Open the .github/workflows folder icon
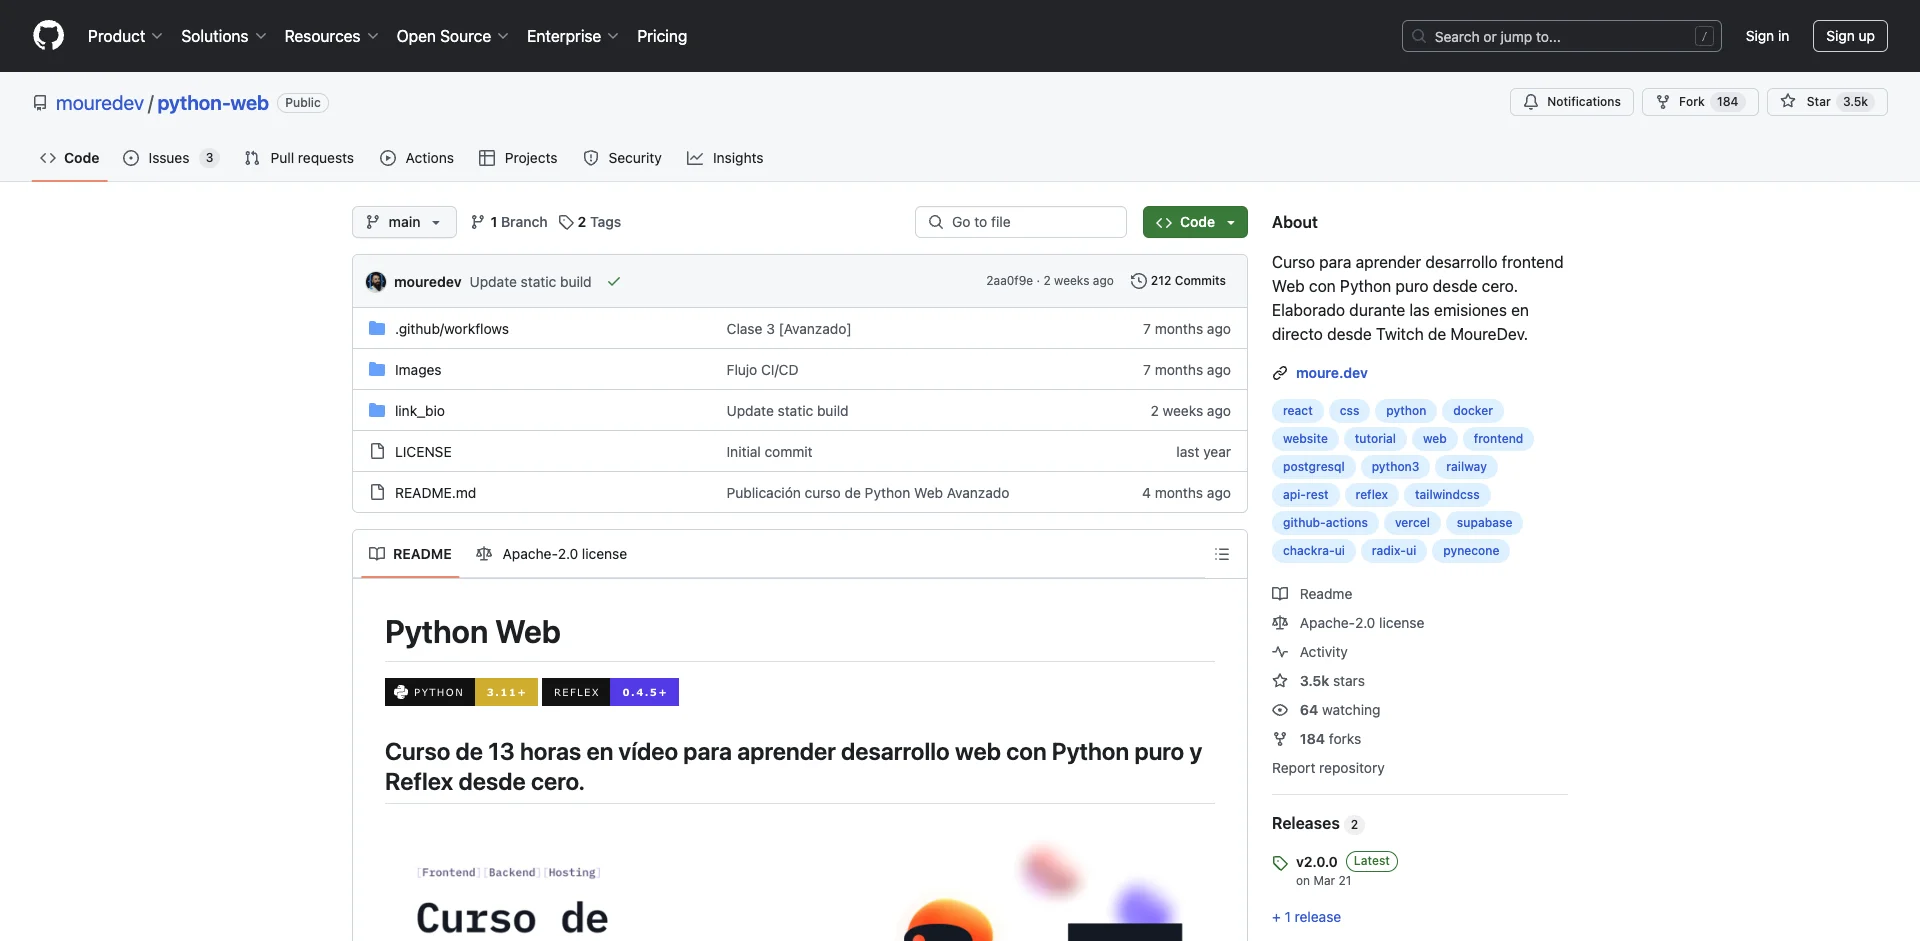 pyautogui.click(x=377, y=328)
